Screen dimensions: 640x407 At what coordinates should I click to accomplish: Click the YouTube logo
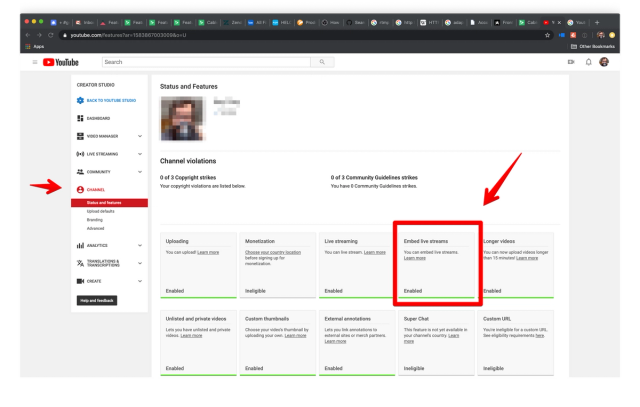click(x=61, y=62)
